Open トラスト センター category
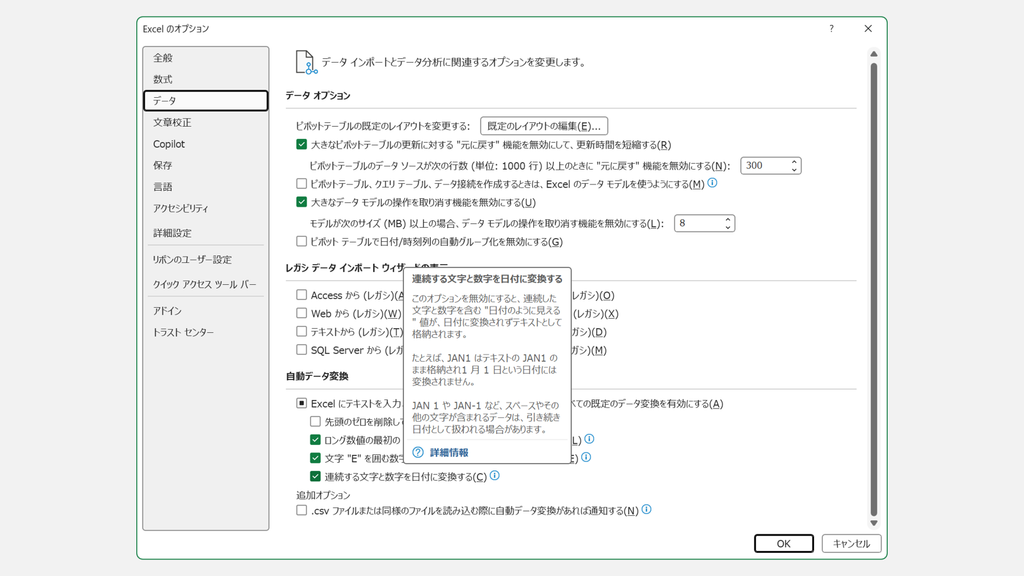 205,333
